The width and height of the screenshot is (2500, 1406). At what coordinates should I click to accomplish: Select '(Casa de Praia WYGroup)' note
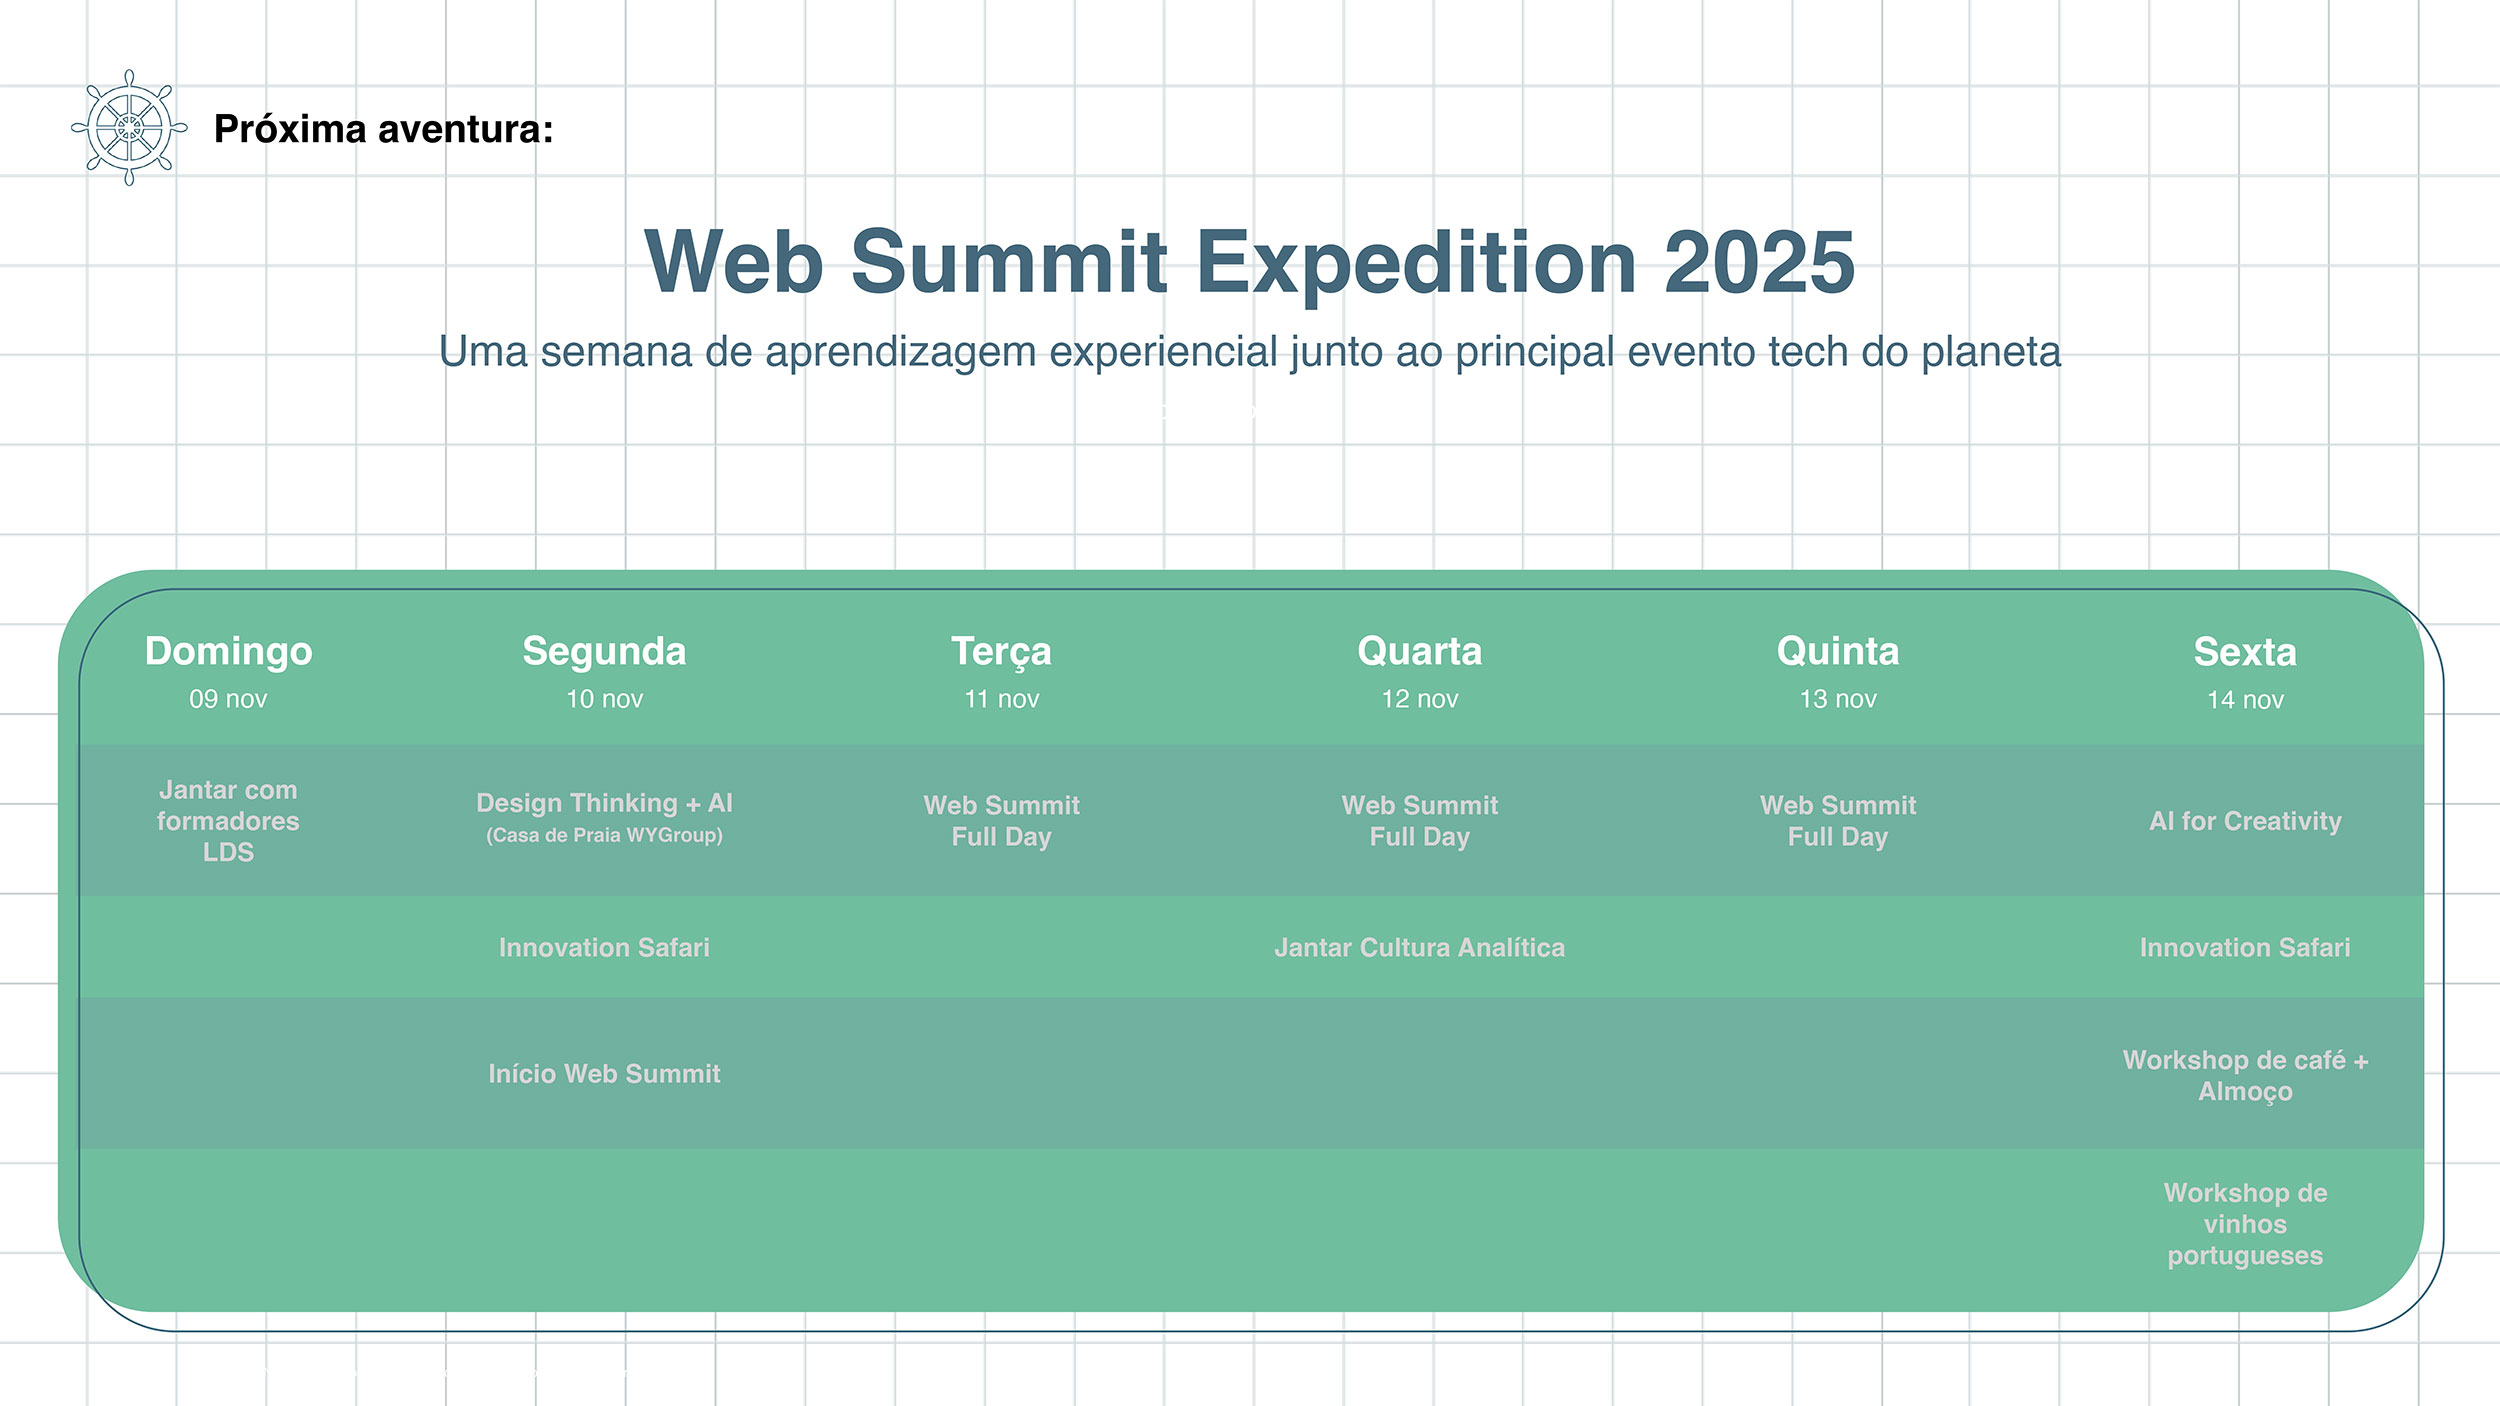tap(604, 835)
